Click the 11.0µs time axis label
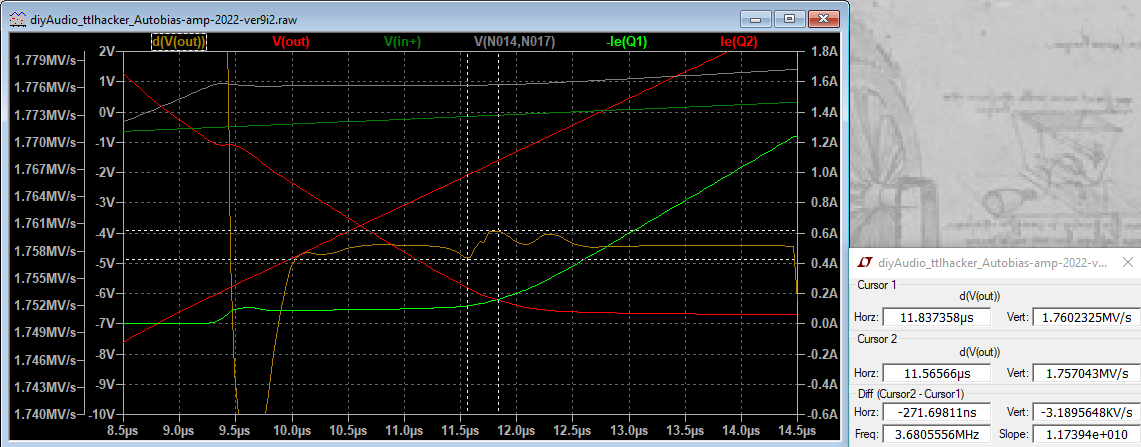 404,429
